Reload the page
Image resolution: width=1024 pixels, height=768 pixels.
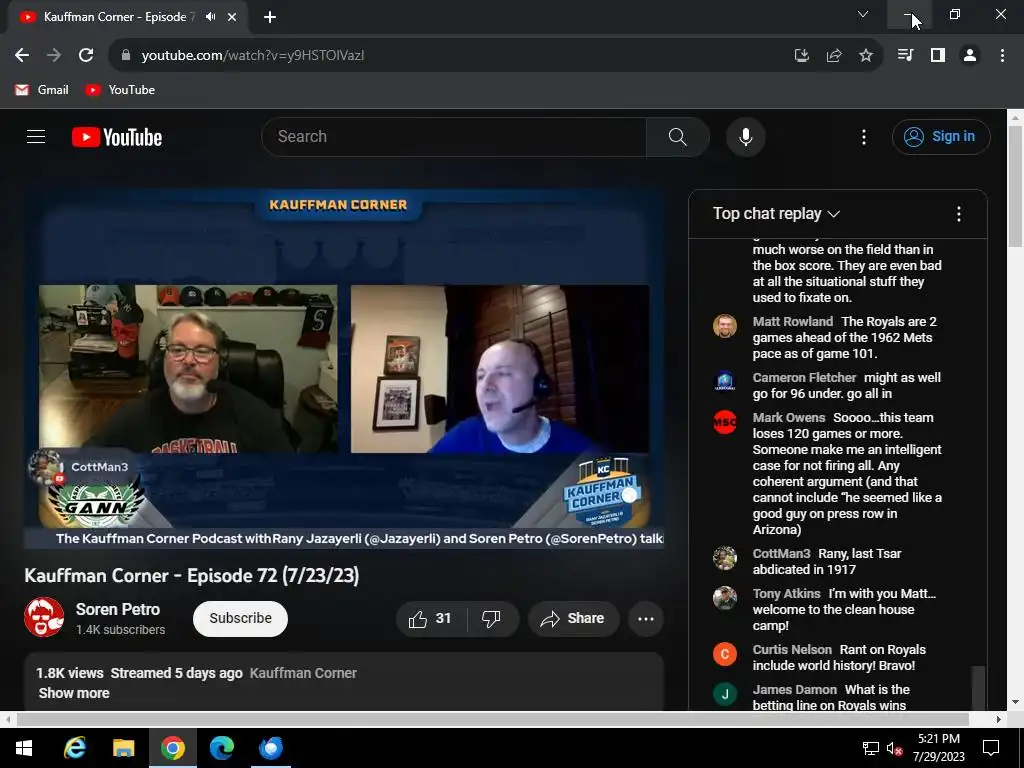86,56
